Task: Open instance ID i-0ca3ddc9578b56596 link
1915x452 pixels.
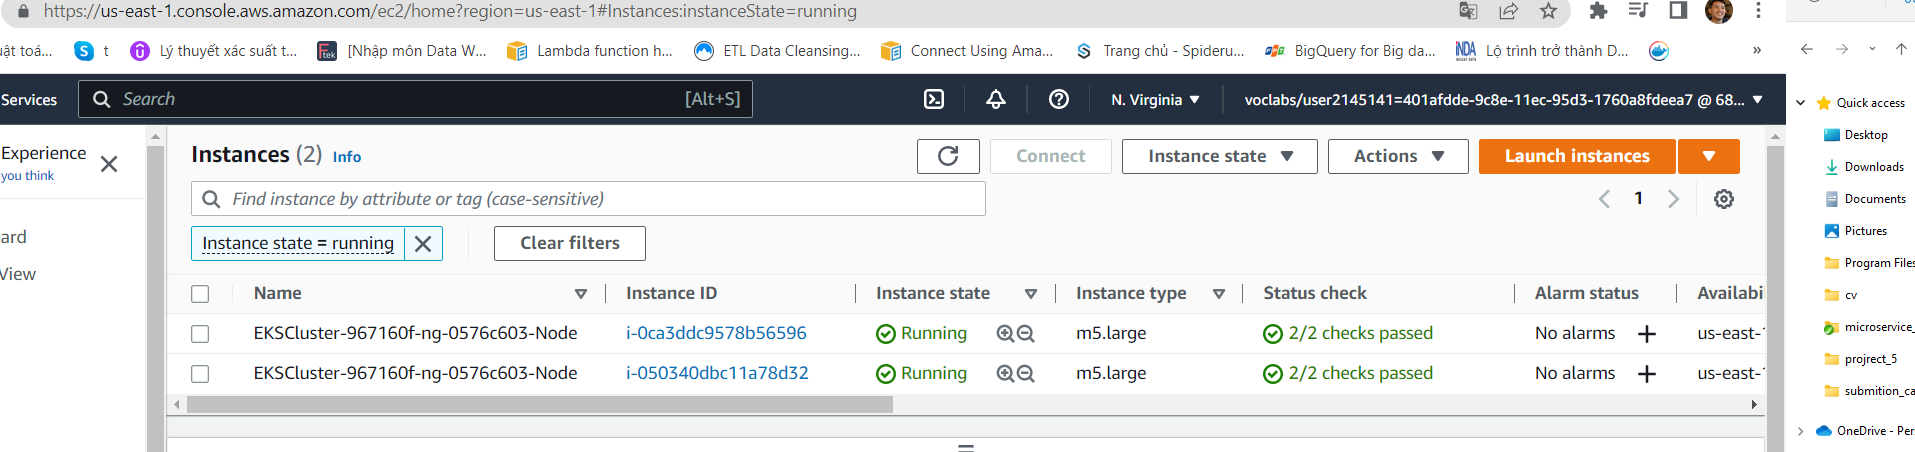Action: tap(716, 333)
